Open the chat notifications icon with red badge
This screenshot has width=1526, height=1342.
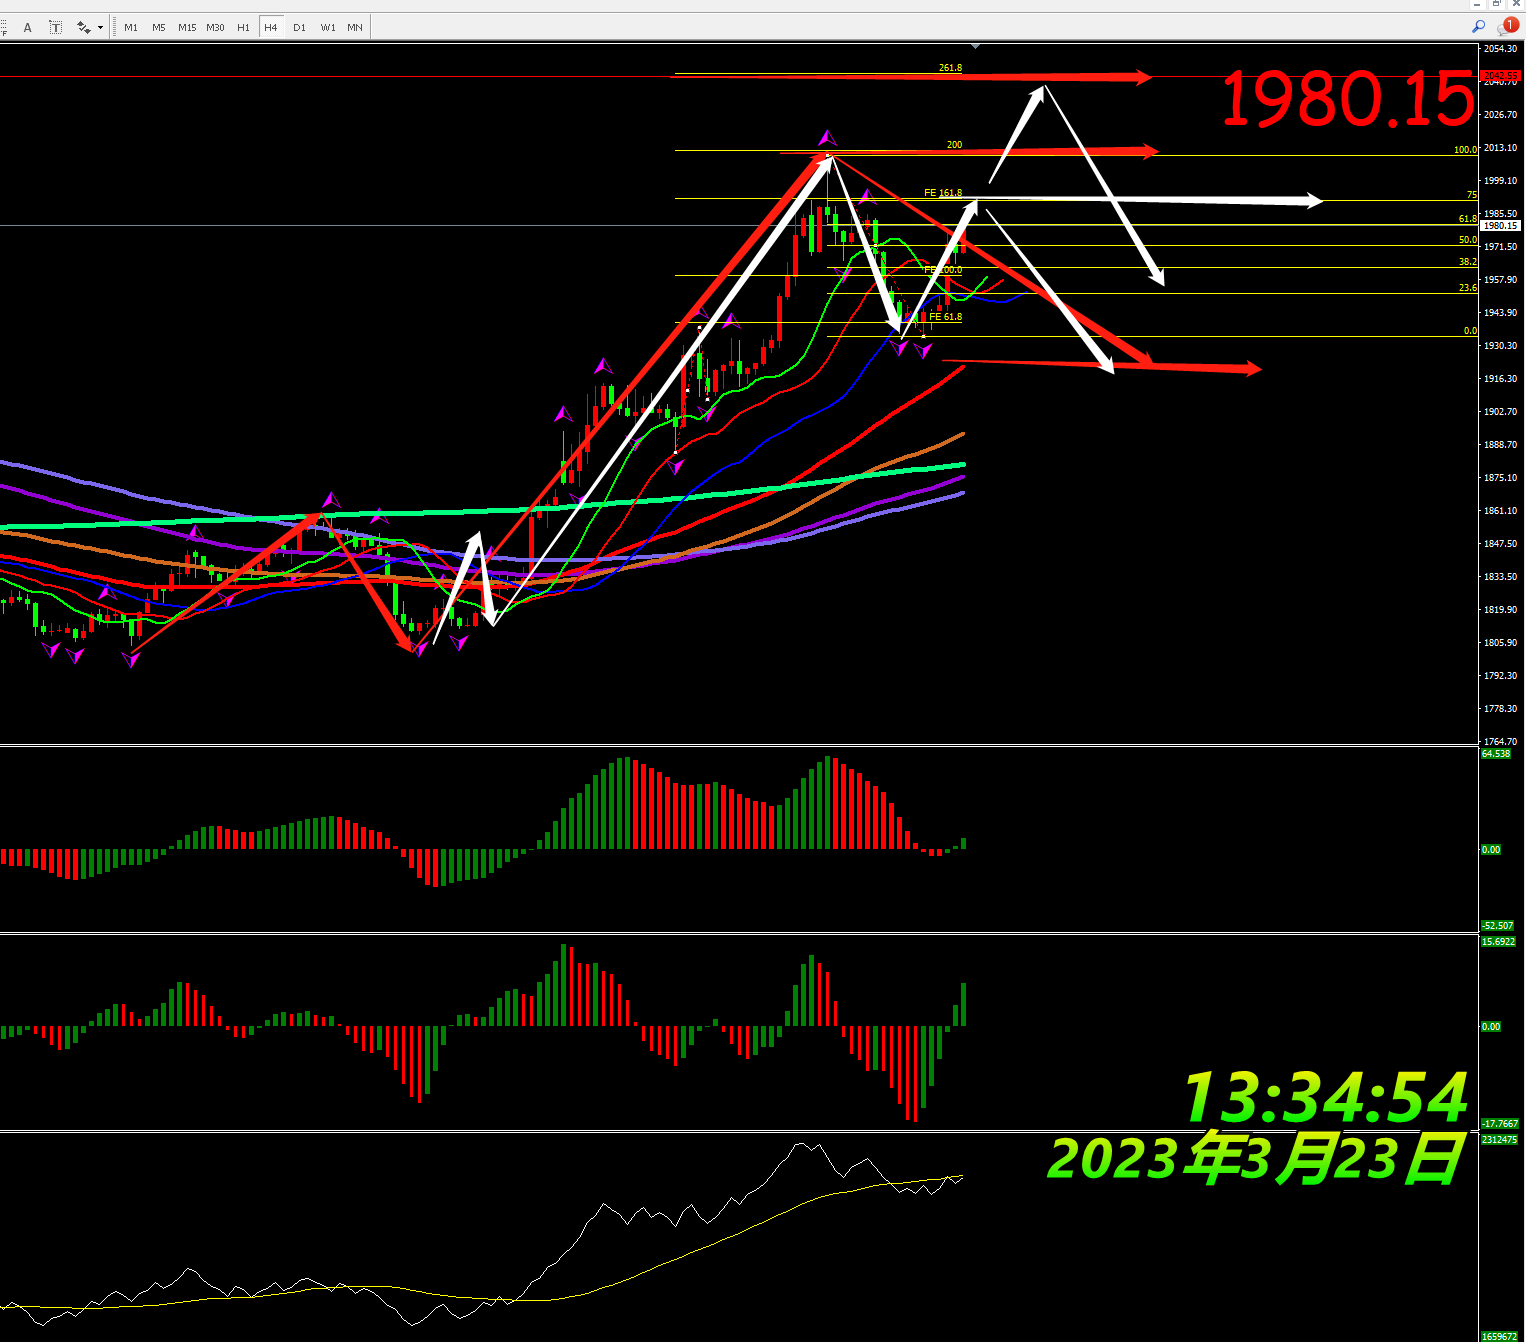(1507, 27)
